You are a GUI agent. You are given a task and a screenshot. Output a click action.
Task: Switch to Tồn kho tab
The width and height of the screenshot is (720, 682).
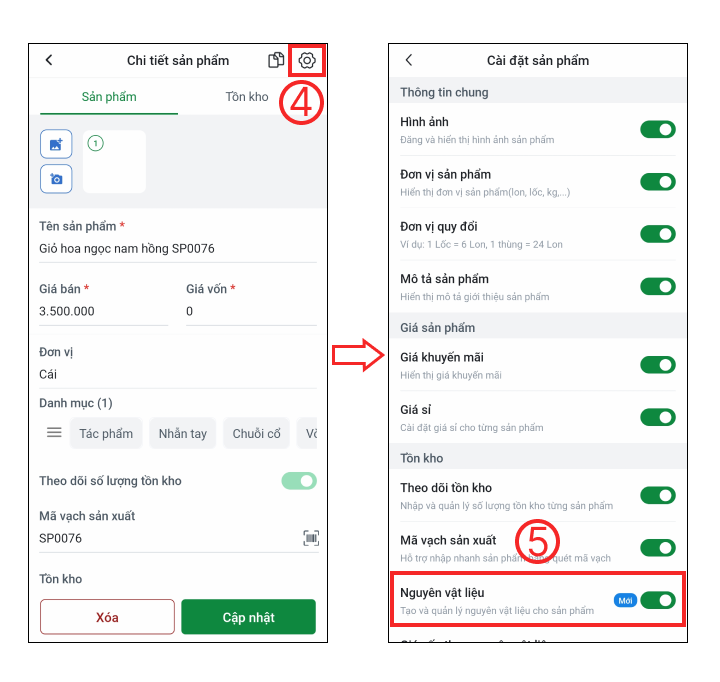(247, 97)
